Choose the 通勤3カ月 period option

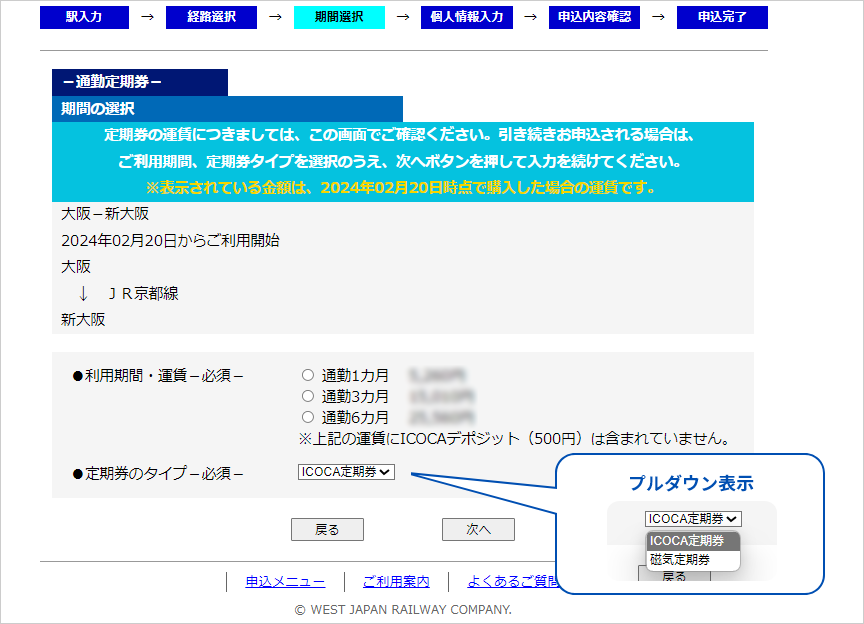tap(308, 396)
